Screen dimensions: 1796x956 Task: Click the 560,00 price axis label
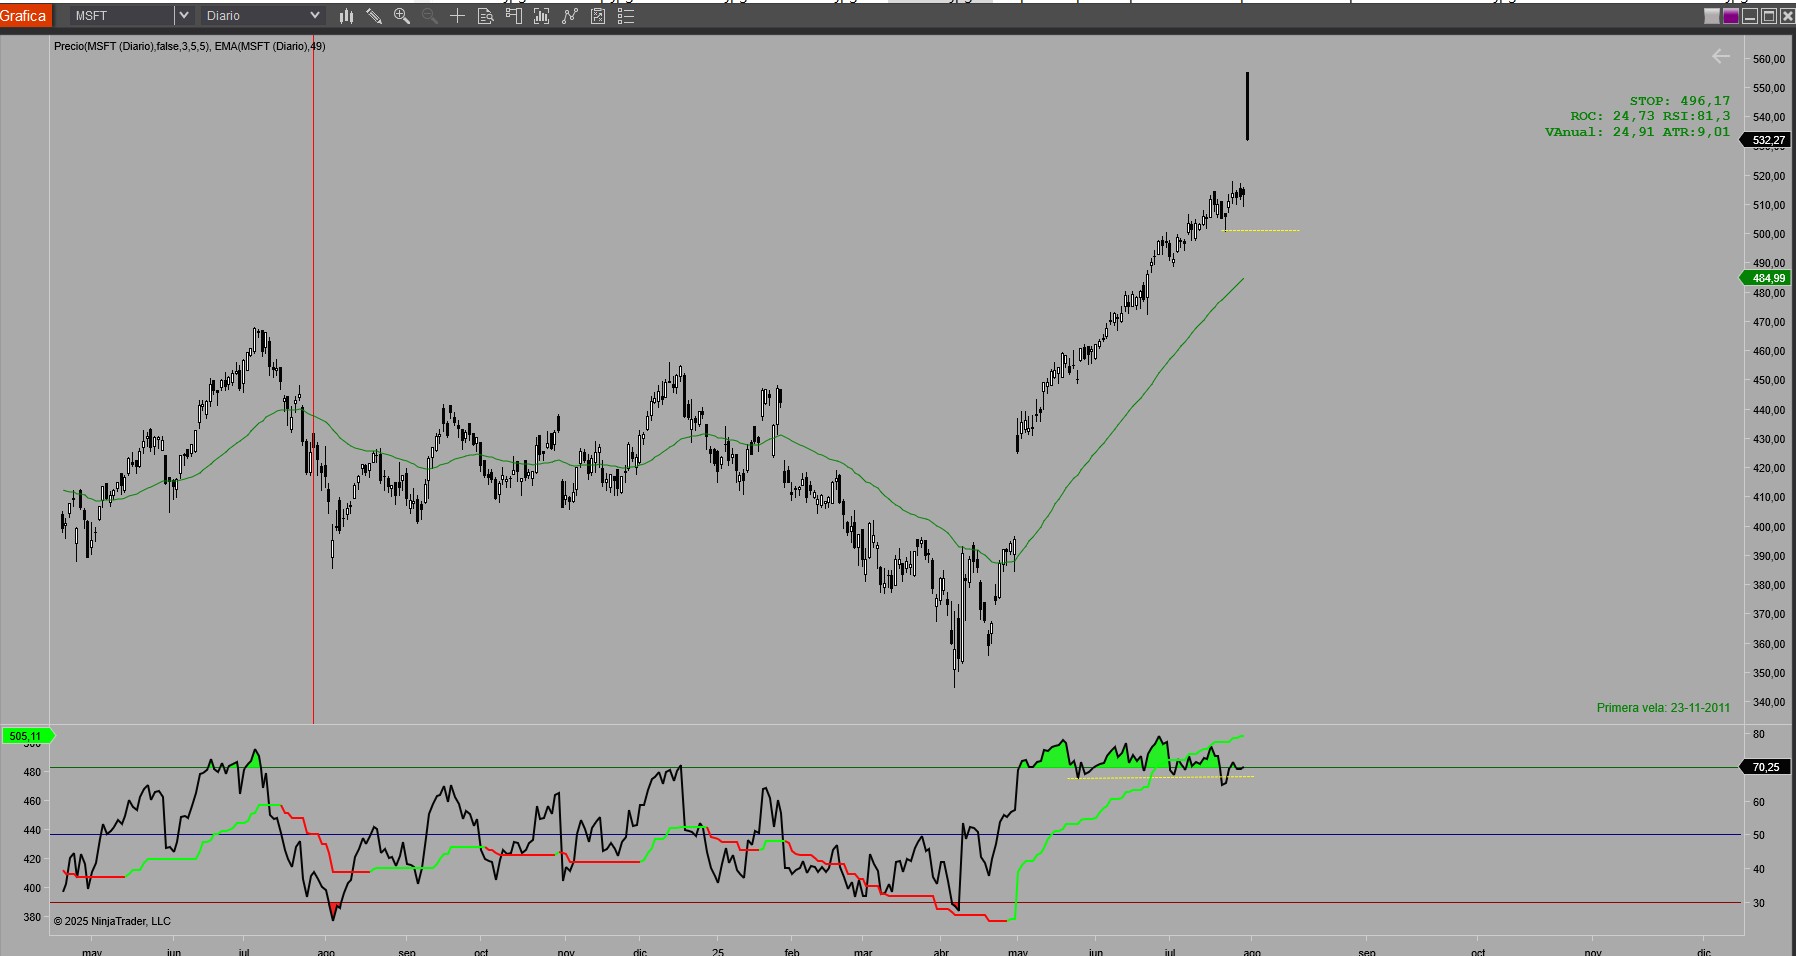pos(1769,59)
